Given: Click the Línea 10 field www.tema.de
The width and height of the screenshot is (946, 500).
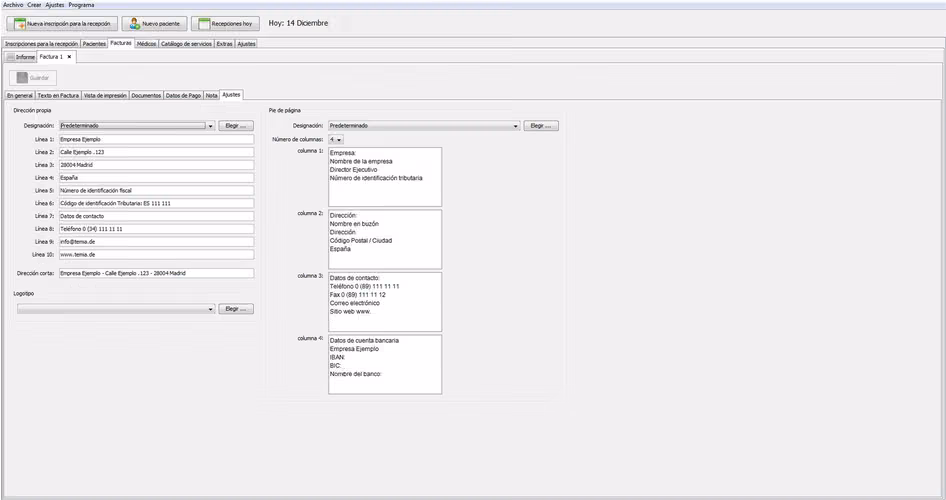Looking at the screenshot, I should tap(156, 255).
